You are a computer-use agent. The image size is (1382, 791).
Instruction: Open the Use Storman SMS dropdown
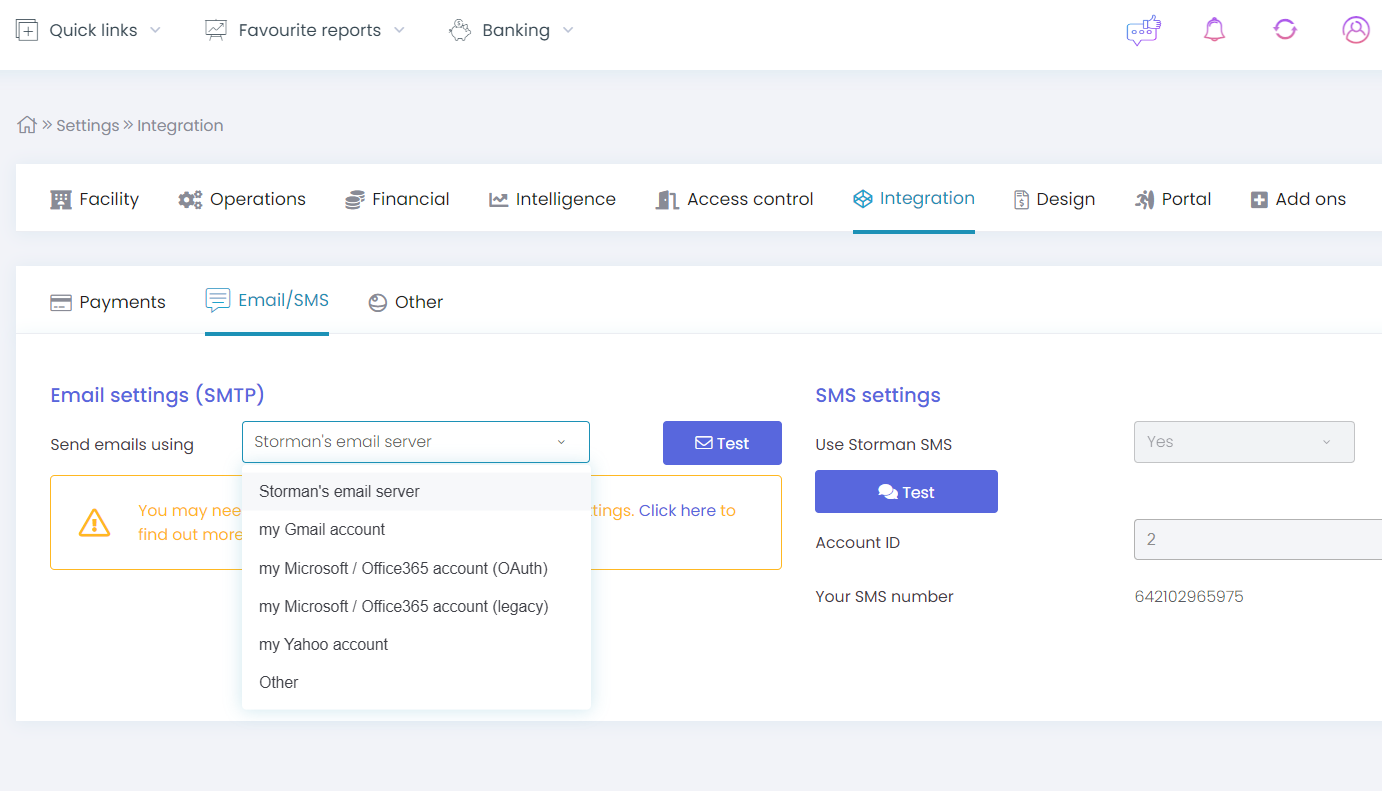[x=1244, y=442]
